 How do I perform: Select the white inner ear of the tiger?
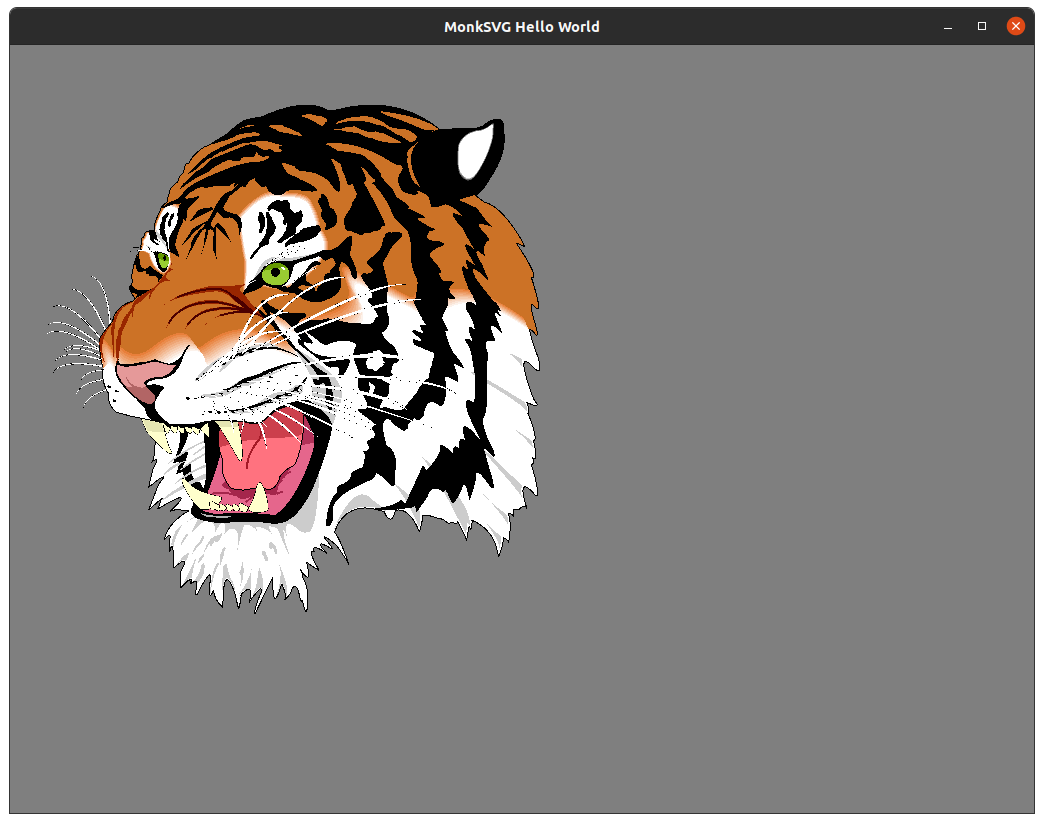click(476, 150)
